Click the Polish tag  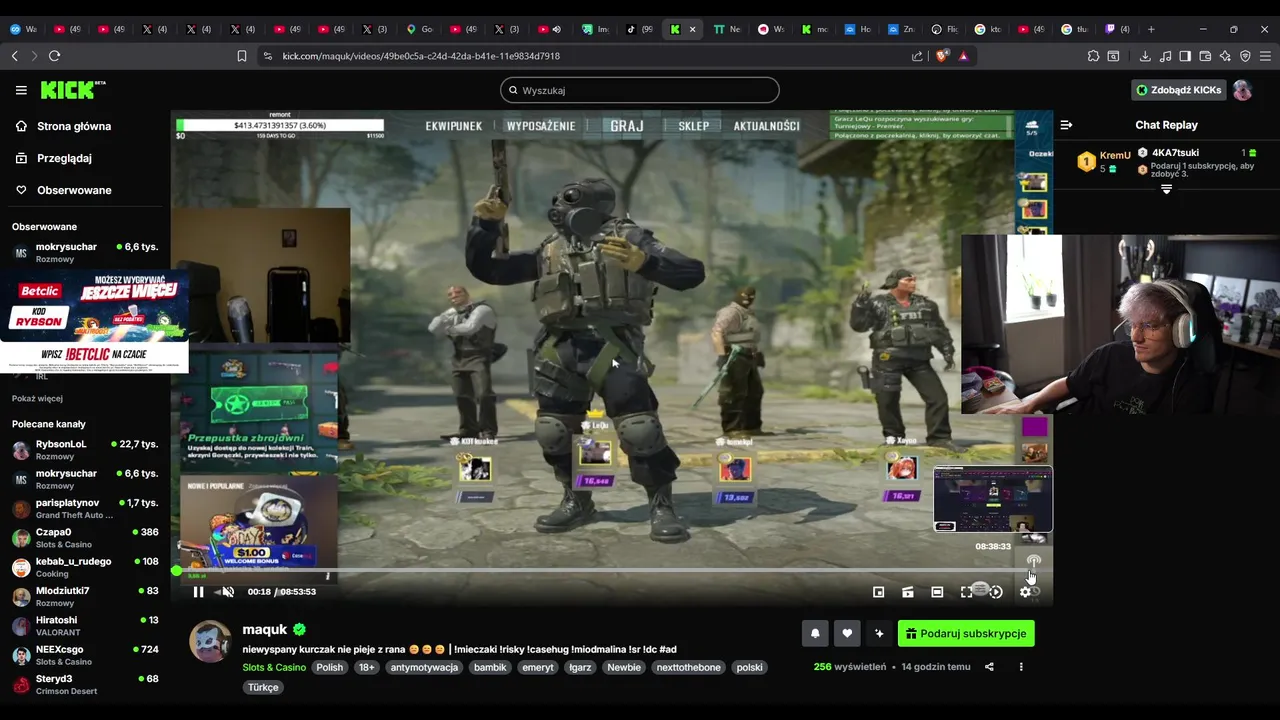coord(329,667)
